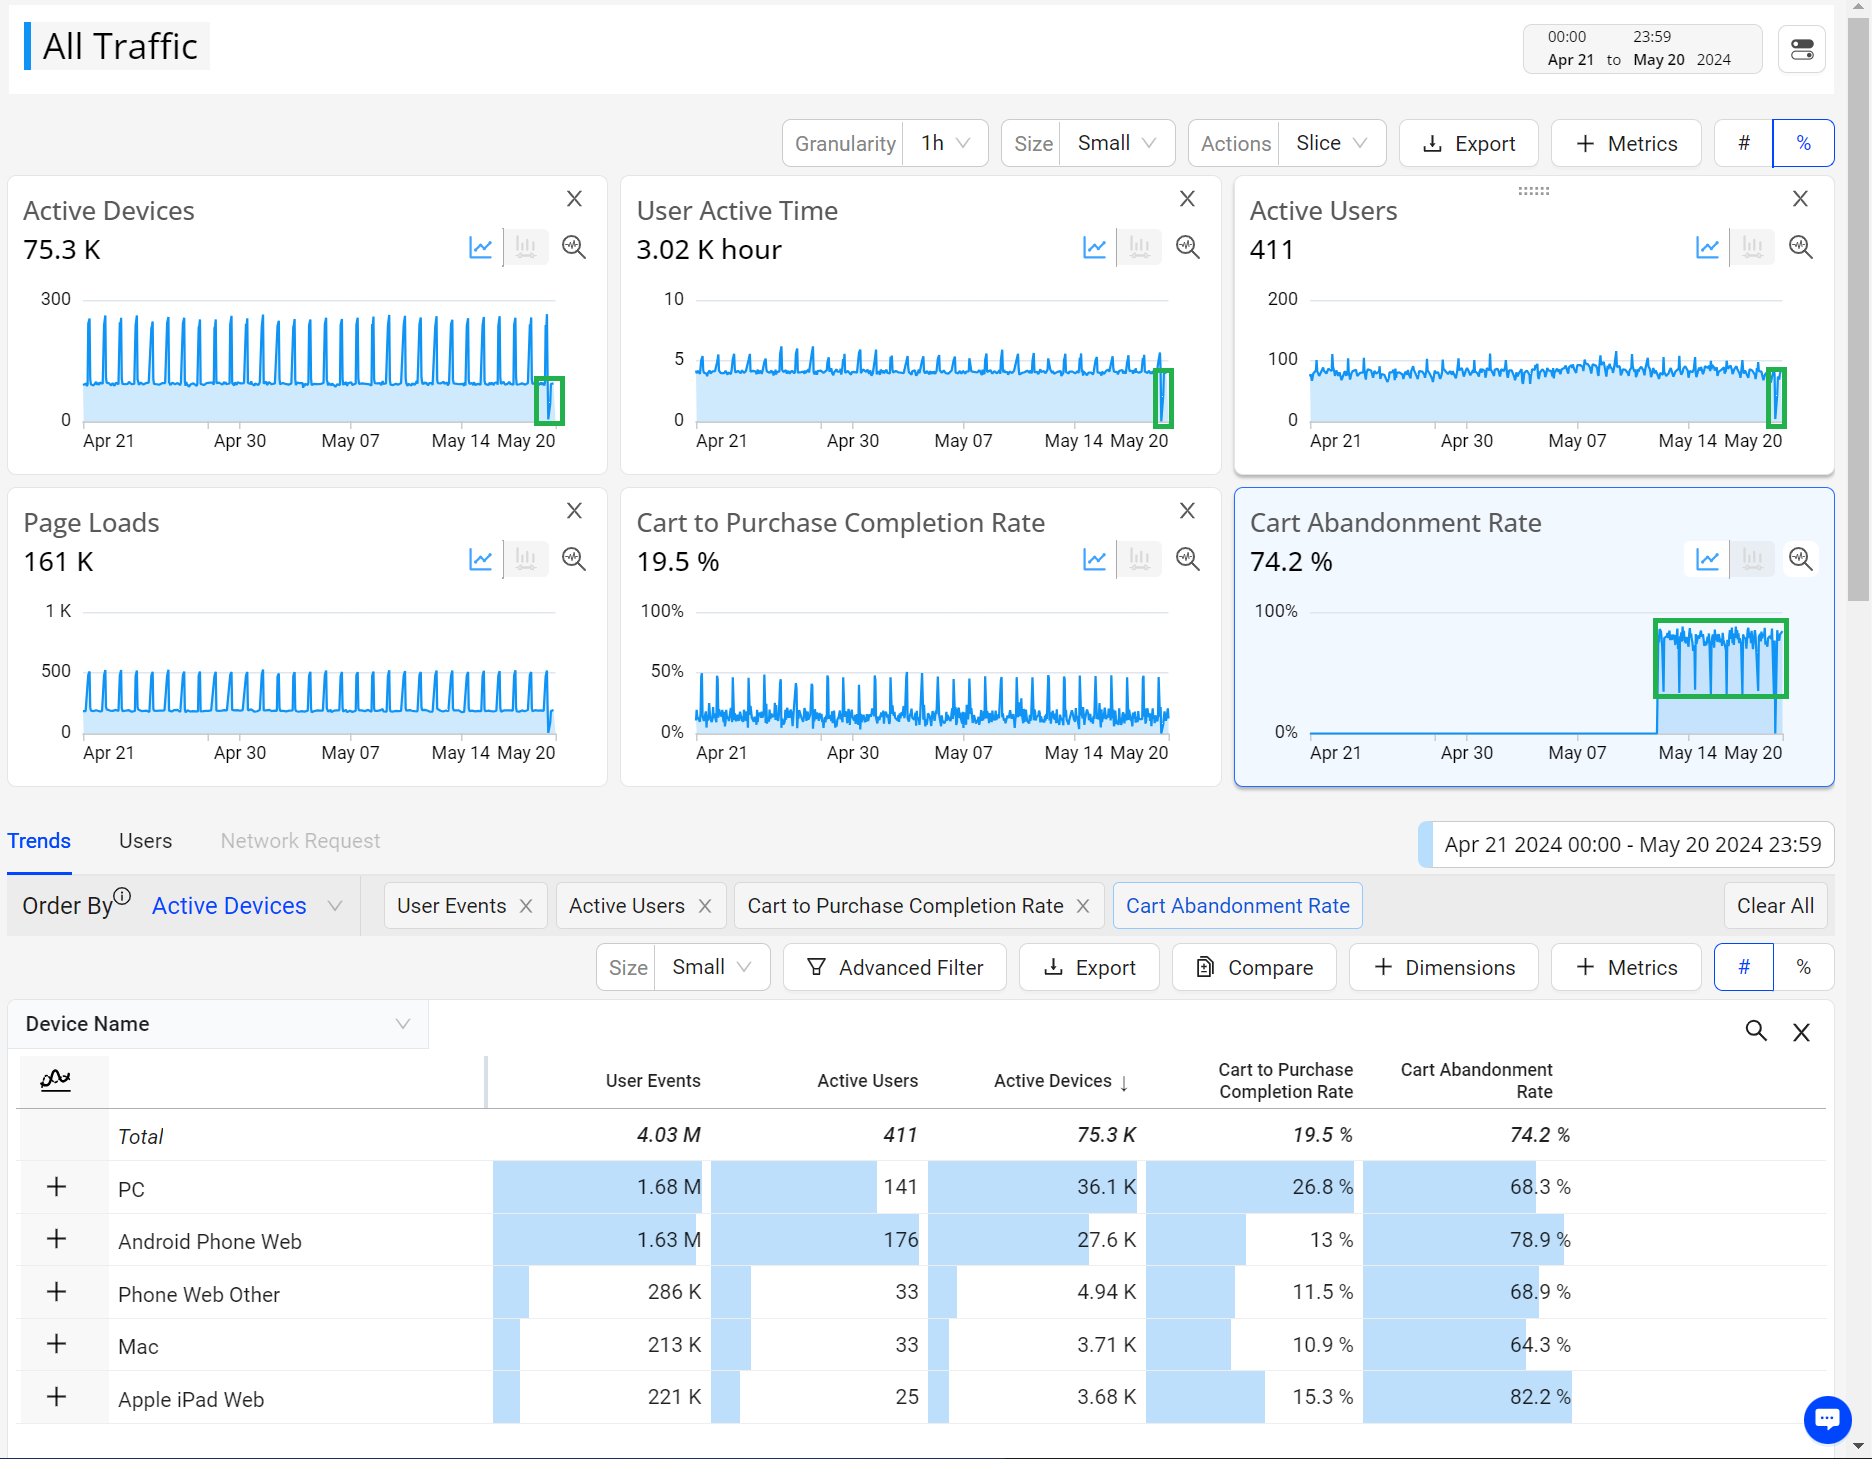This screenshot has height=1459, width=1872.
Task: Open the Granularity 1h dropdown
Action: point(945,143)
